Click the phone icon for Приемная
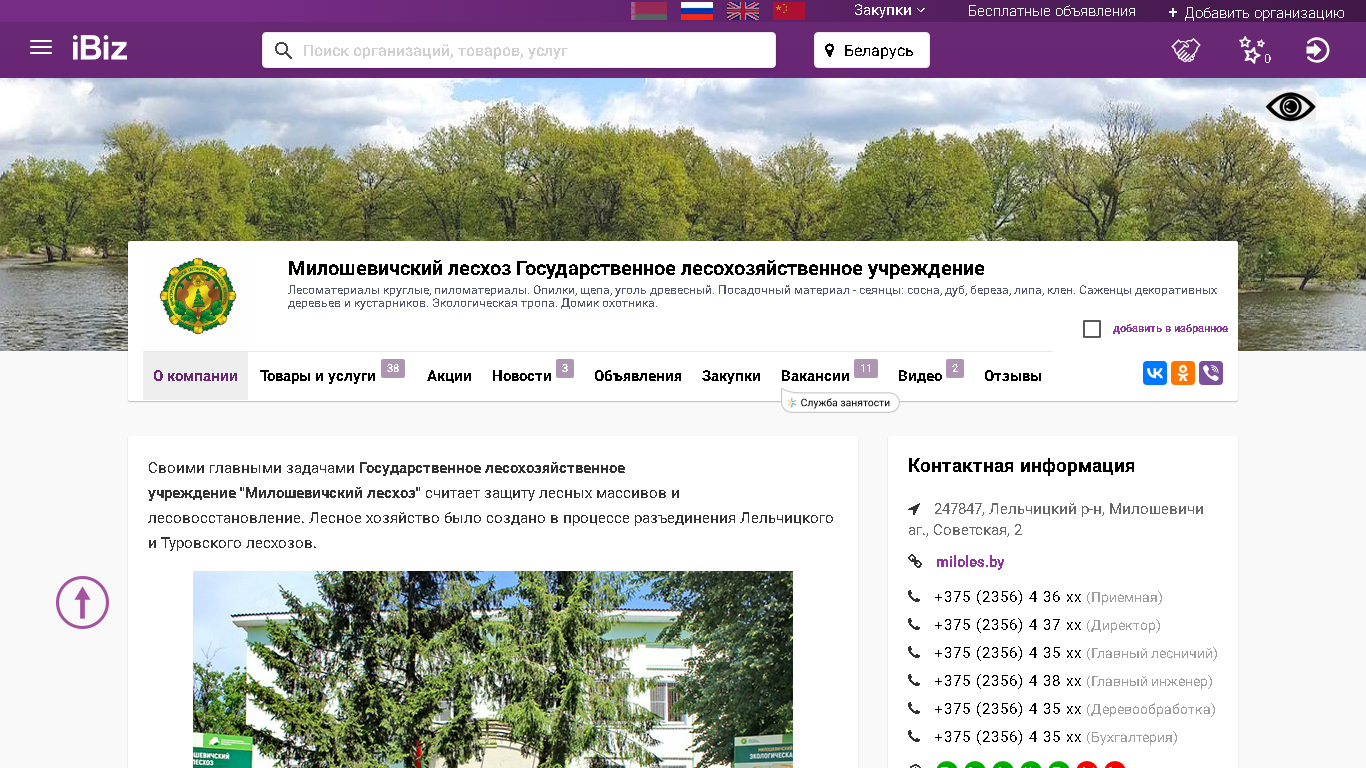The image size is (1366, 768). (x=914, y=597)
